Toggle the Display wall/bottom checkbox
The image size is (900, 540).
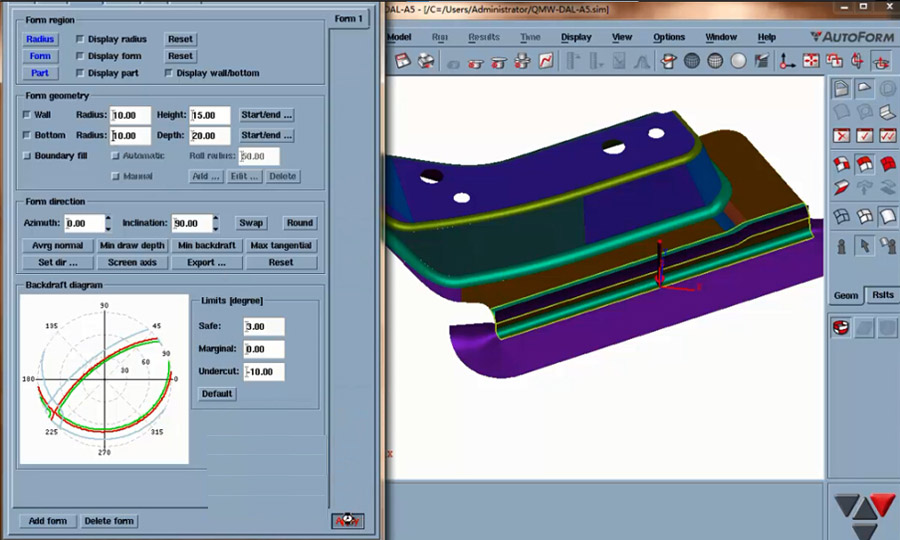pyautogui.click(x=168, y=73)
